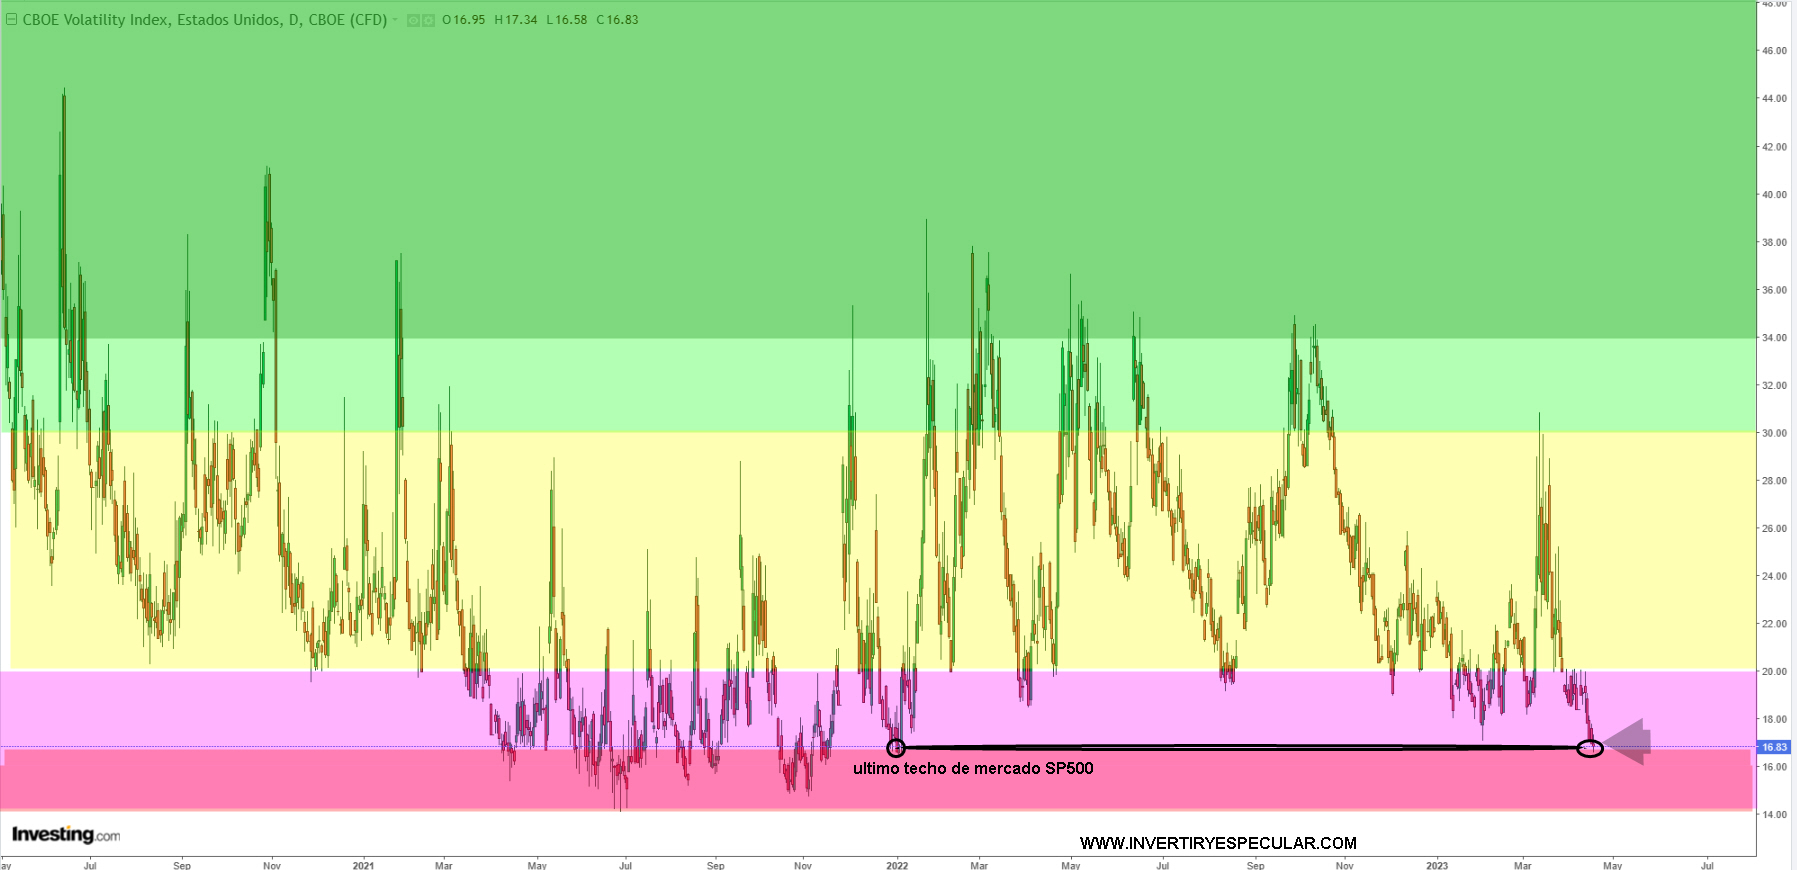
Task: Click the blue 16.83 current price tag
Action: point(1774,747)
